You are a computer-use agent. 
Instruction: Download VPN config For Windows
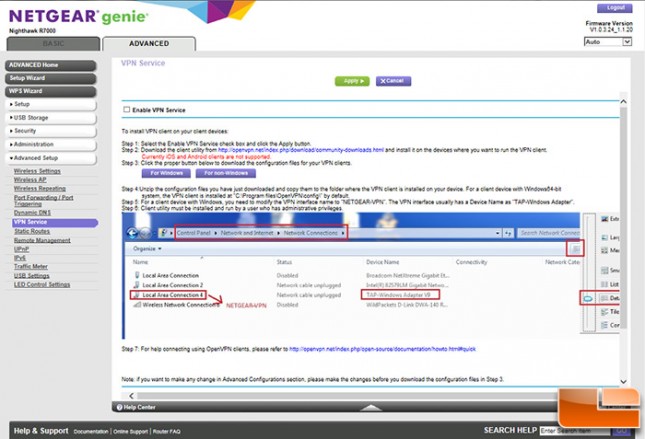pos(169,173)
